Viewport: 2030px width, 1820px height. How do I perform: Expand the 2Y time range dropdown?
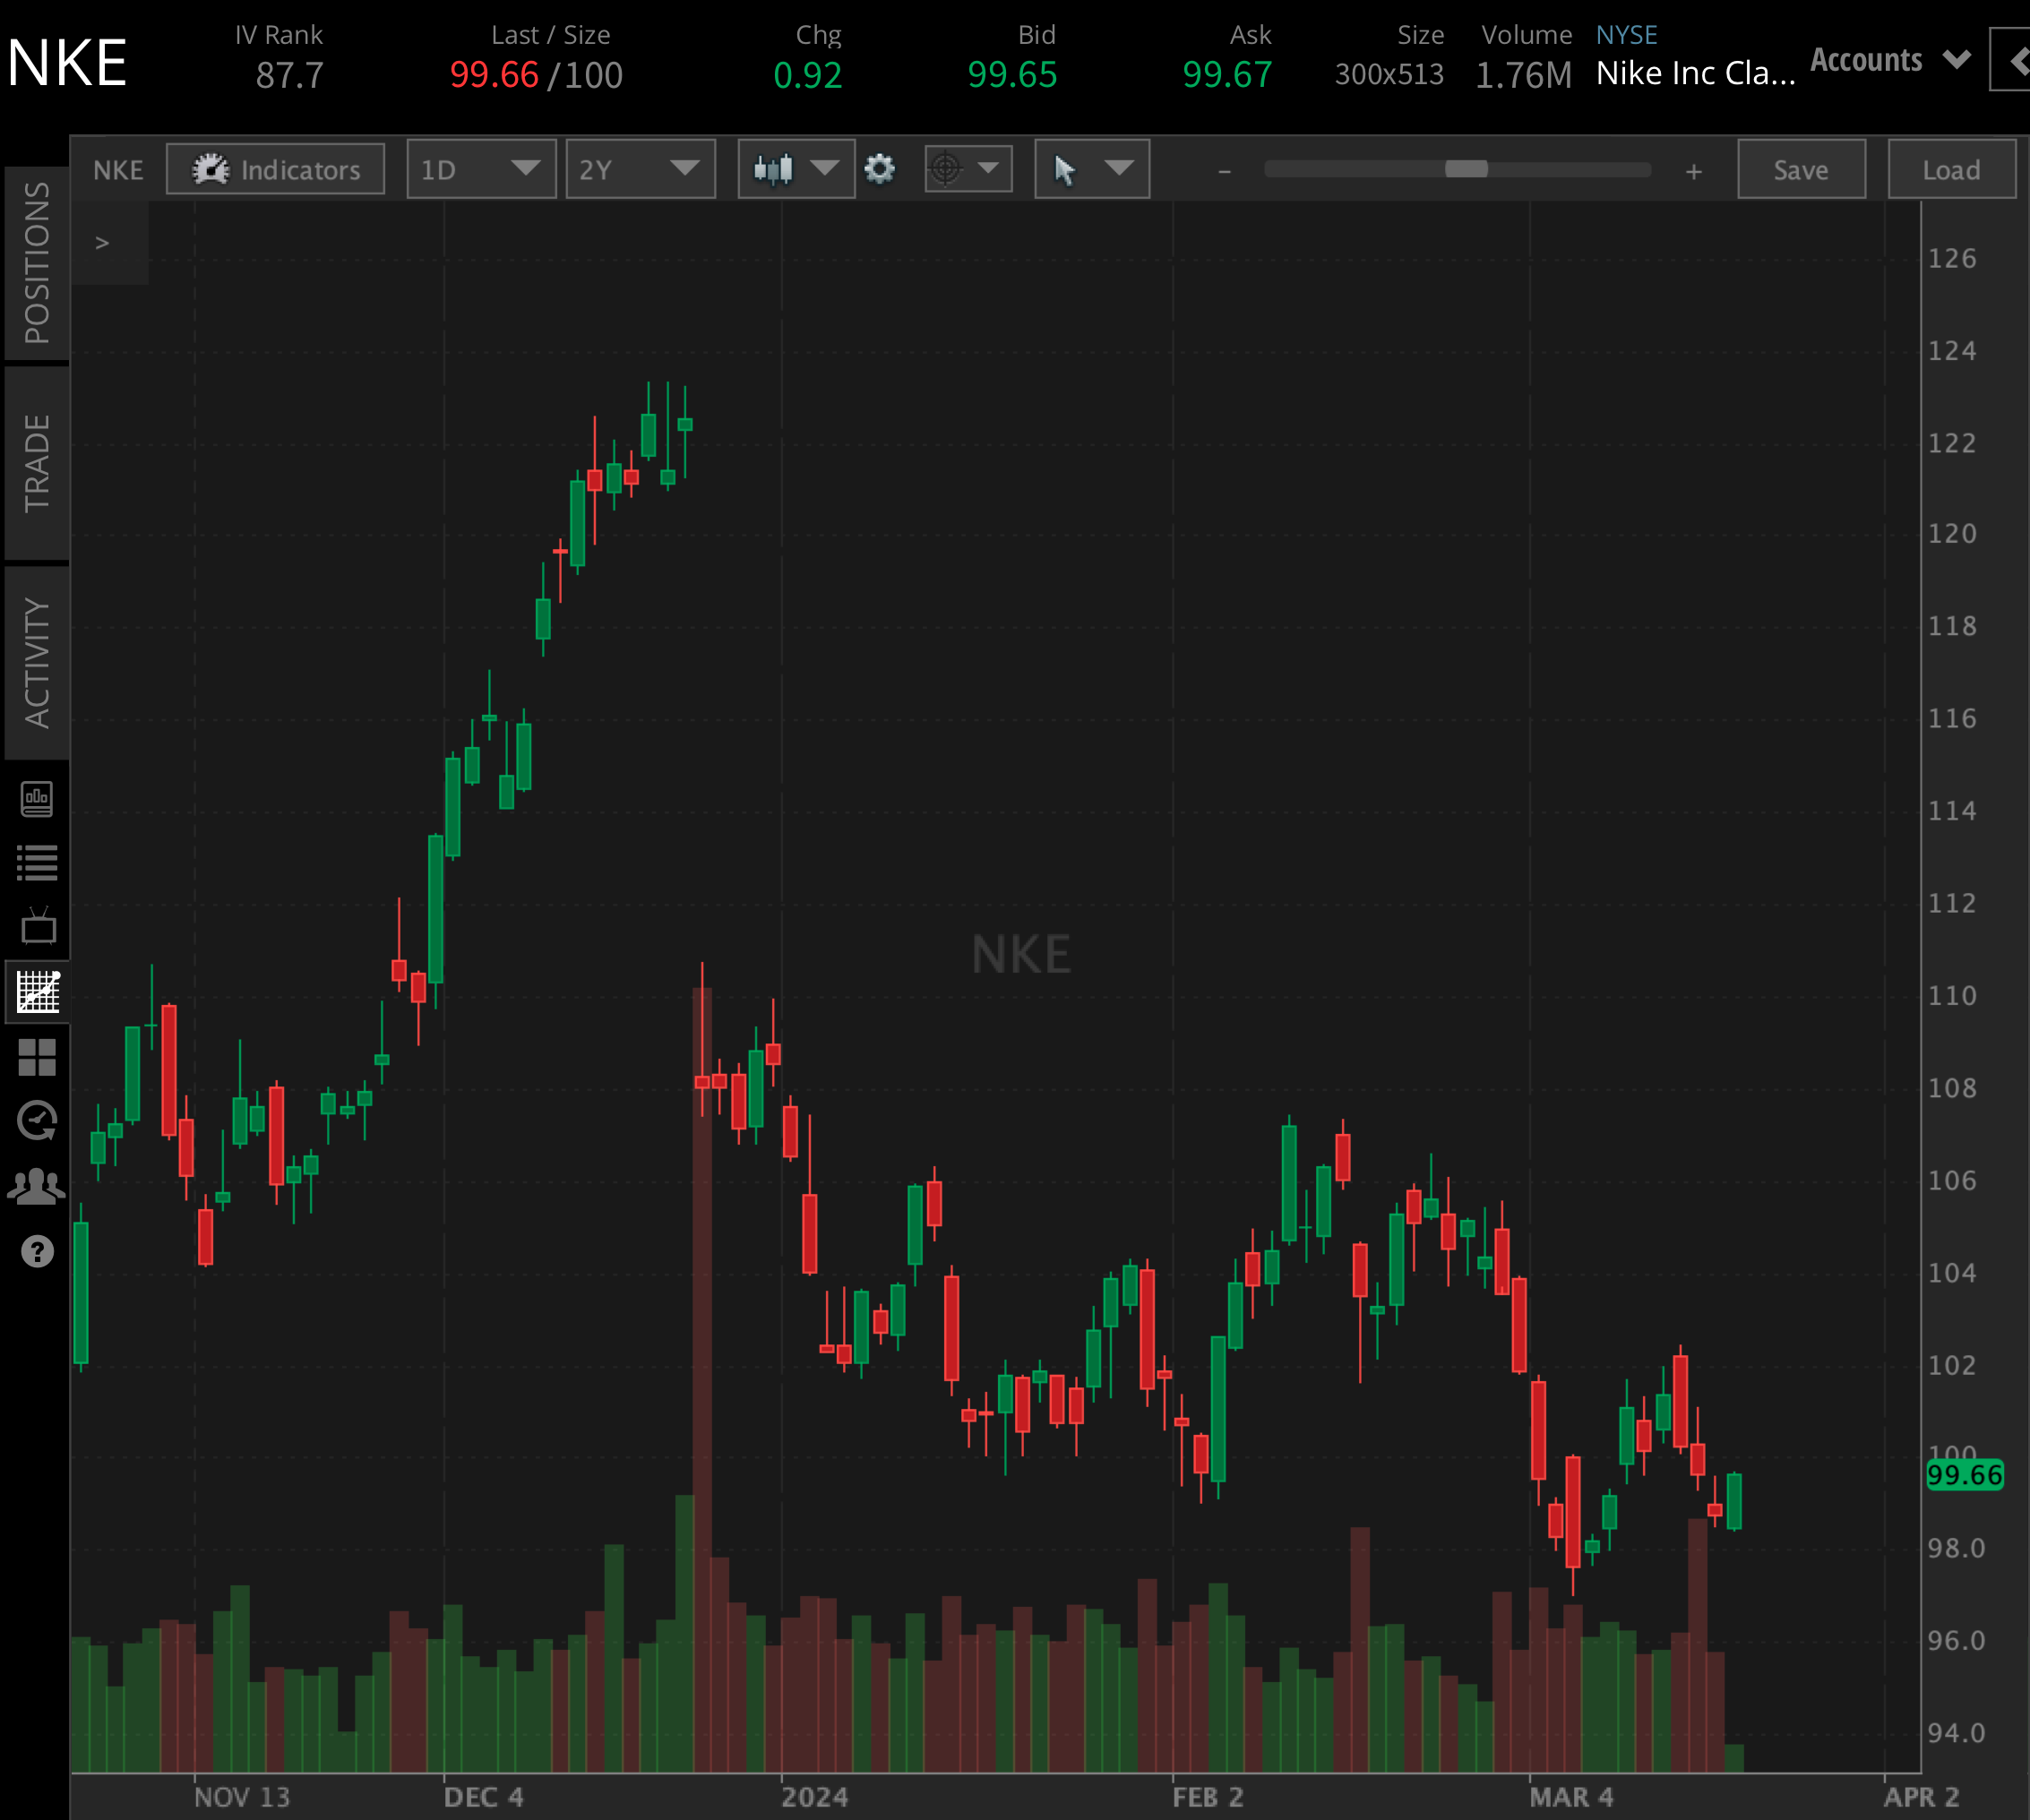[x=640, y=169]
